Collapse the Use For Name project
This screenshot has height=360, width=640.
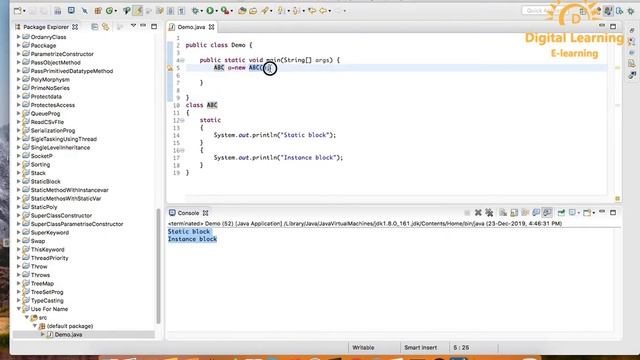(x=18, y=309)
